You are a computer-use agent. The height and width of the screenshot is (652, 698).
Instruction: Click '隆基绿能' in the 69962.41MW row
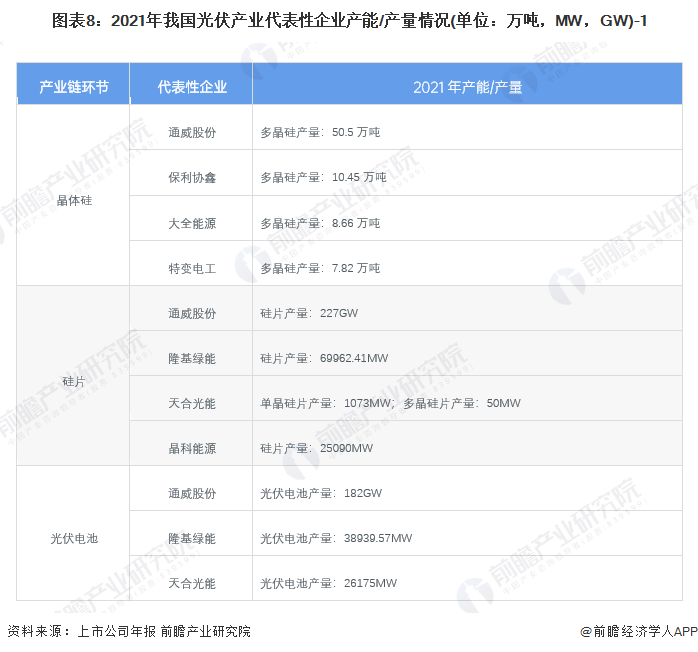pos(192,358)
